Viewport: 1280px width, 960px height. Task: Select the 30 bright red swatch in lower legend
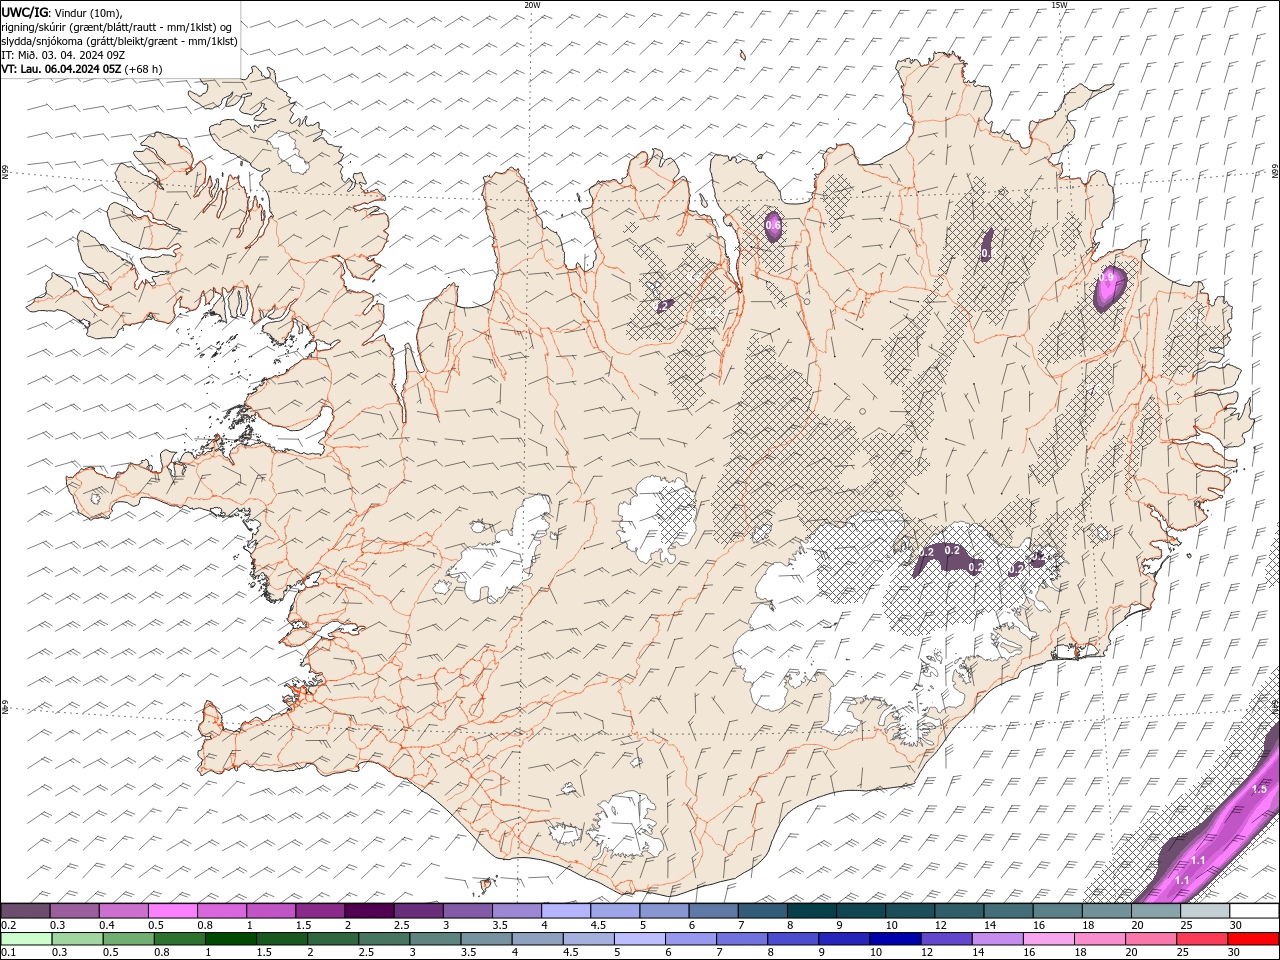coord(1253,939)
